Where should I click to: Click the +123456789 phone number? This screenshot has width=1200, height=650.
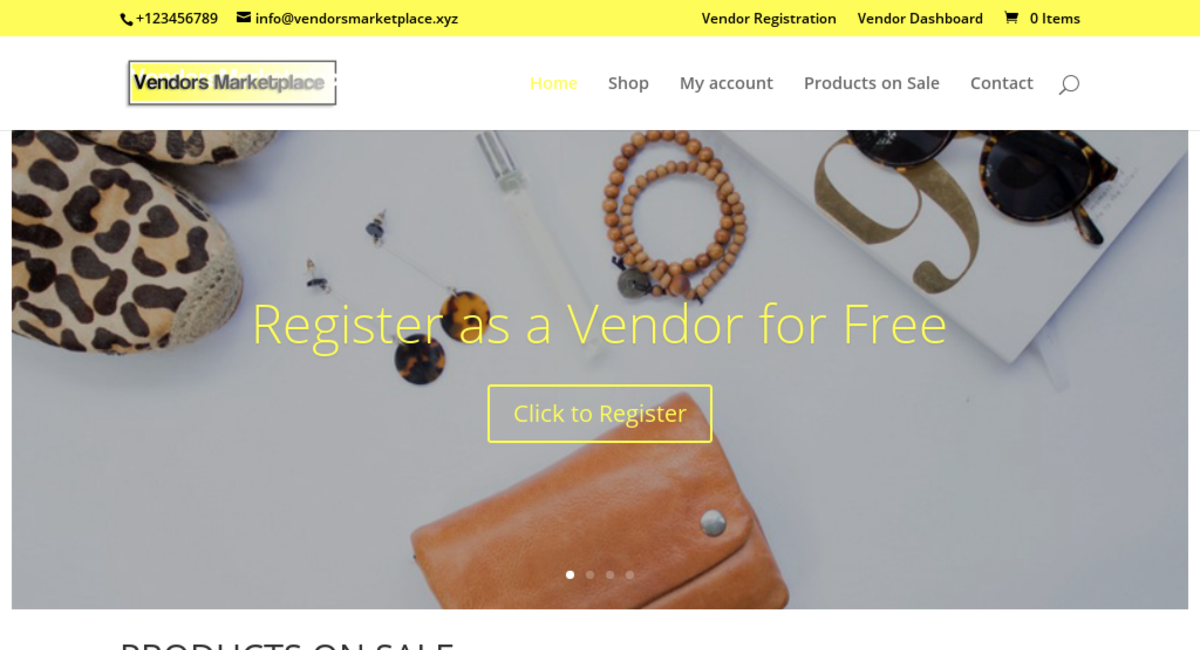176,18
